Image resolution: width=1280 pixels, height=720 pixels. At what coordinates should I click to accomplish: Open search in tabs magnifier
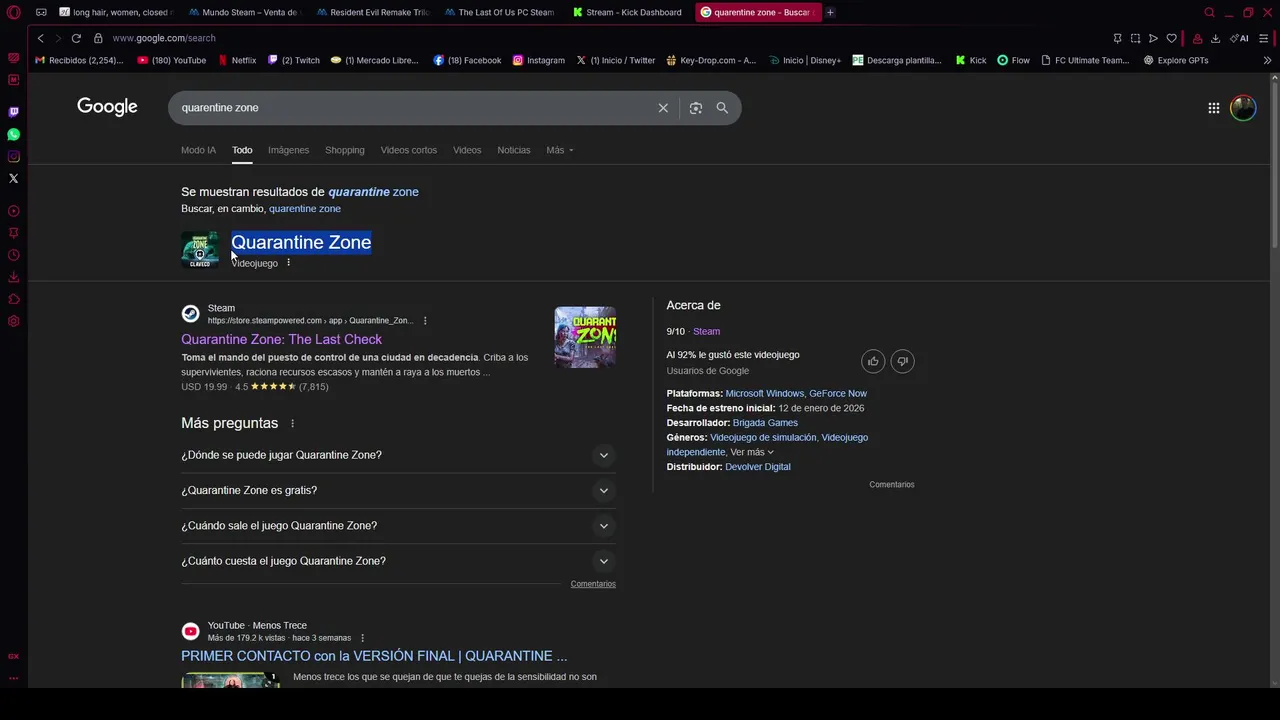tap(1209, 12)
